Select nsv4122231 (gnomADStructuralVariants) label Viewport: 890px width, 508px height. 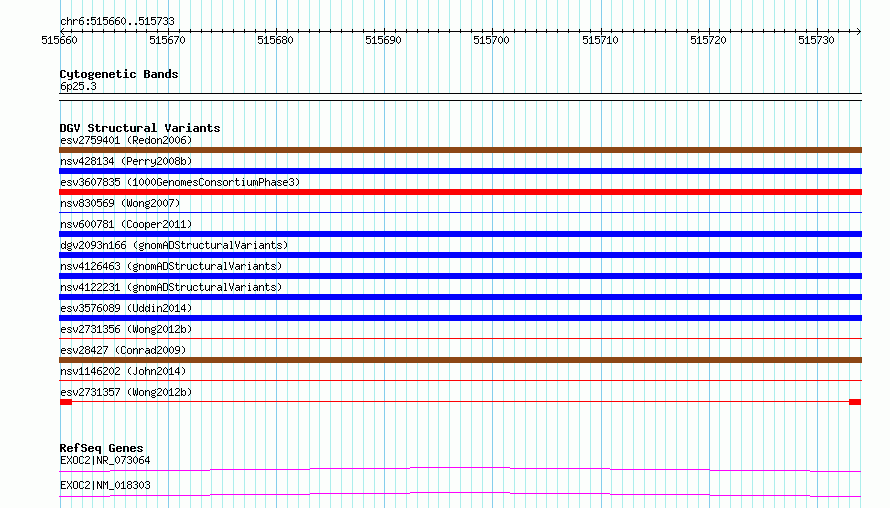pyautogui.click(x=171, y=287)
